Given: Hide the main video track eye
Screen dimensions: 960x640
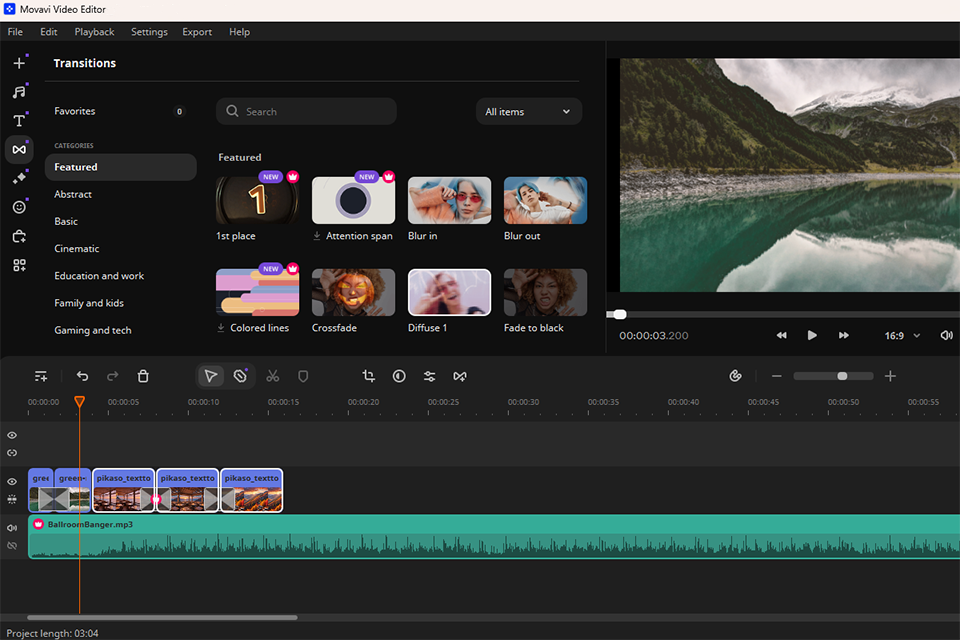Looking at the screenshot, I should point(12,481).
